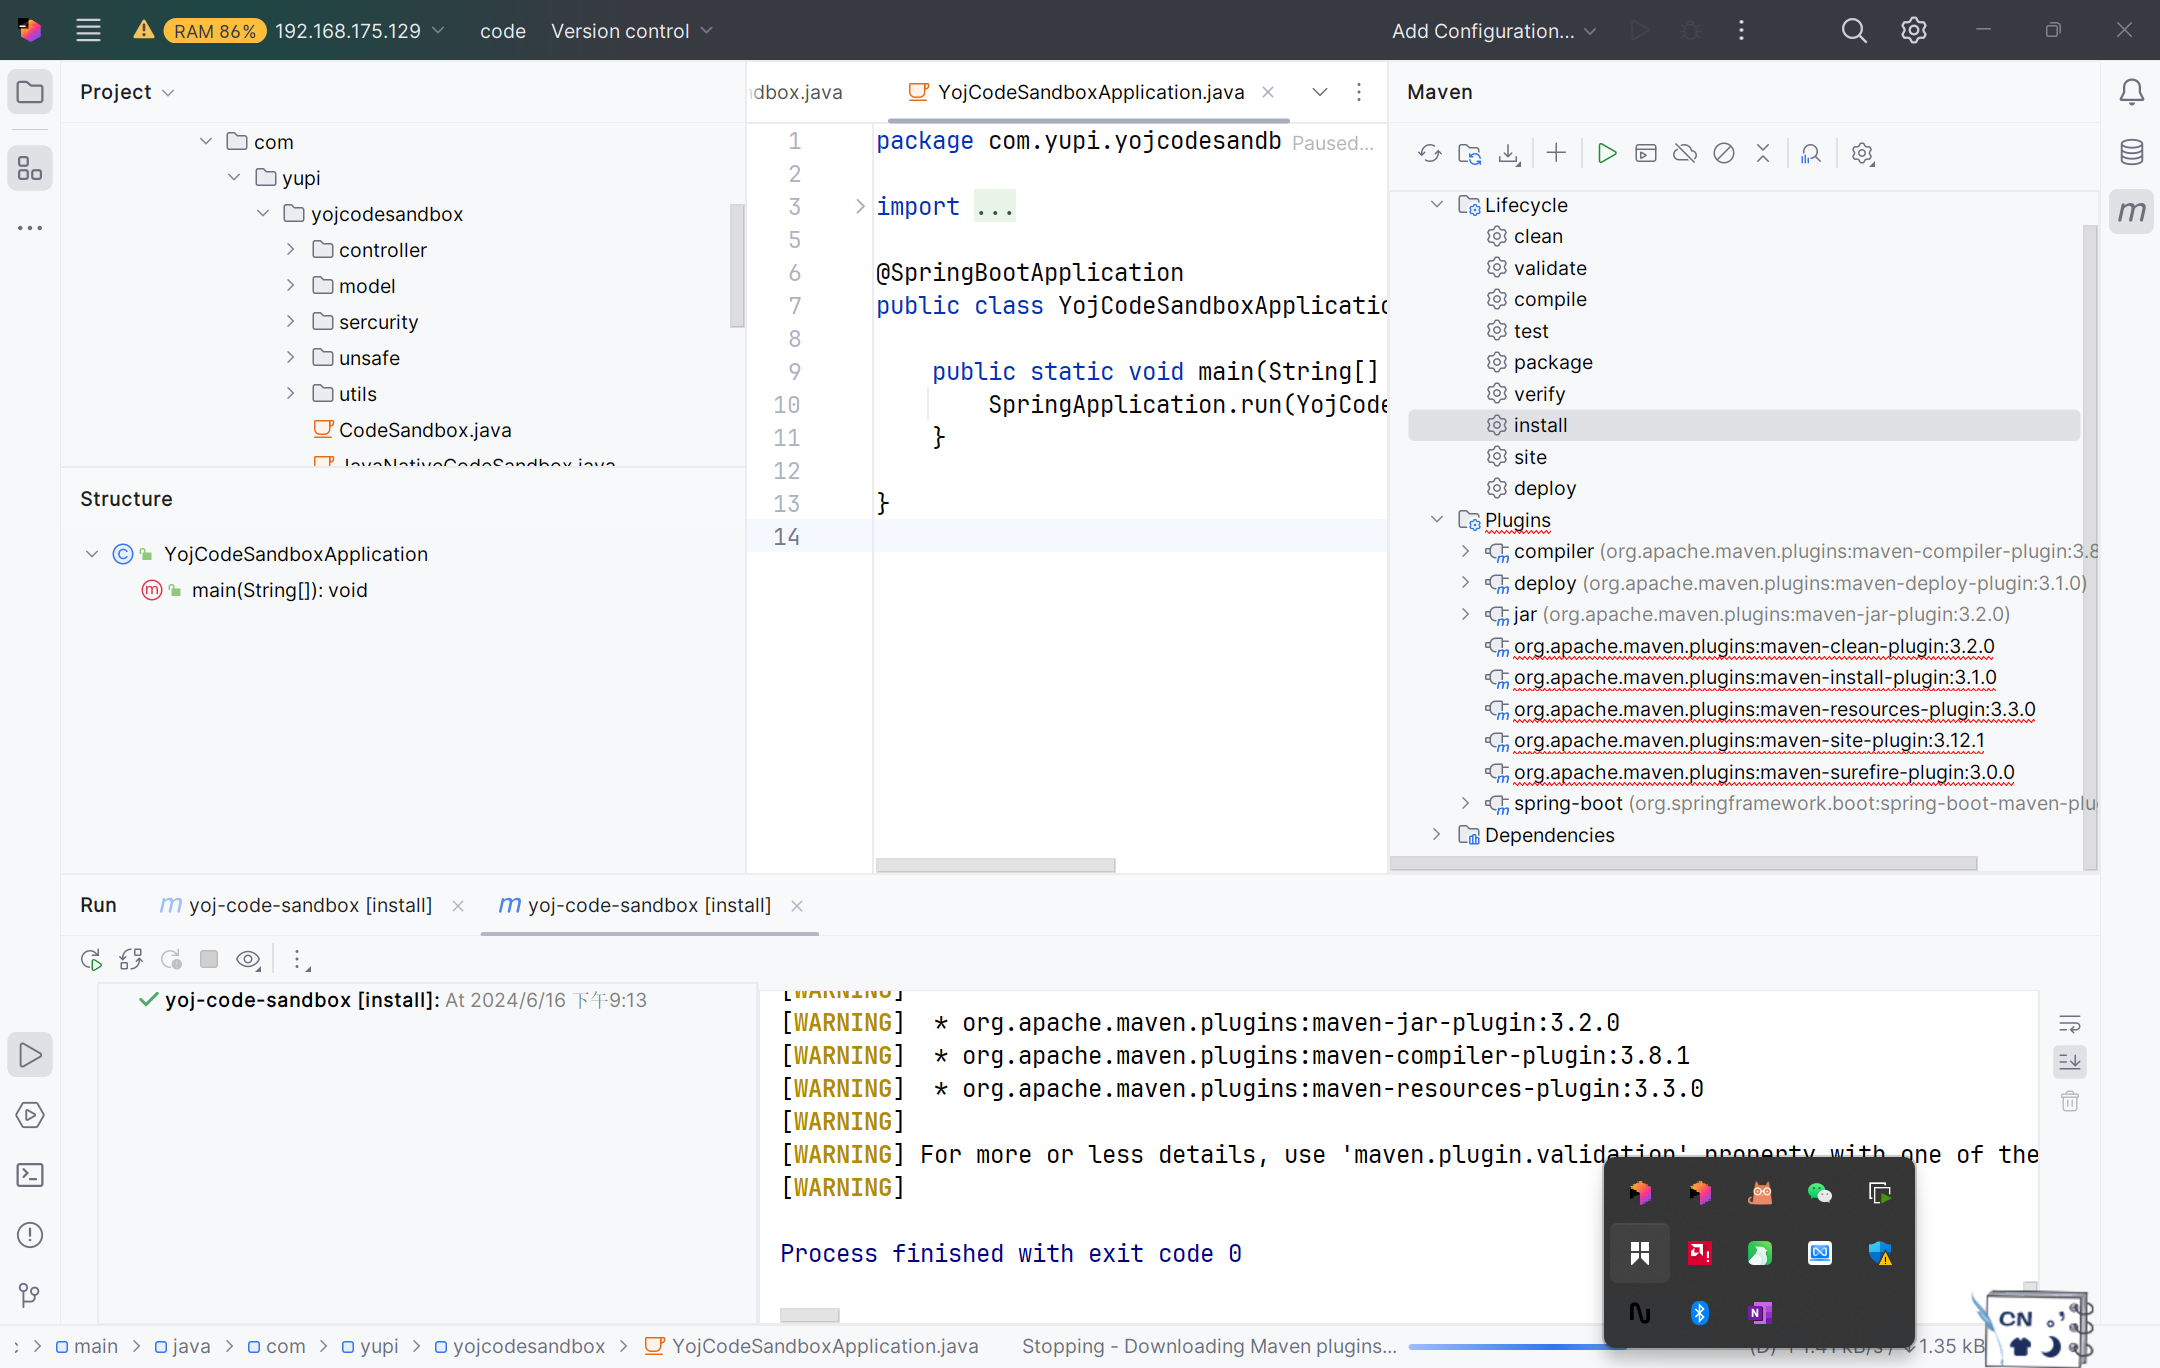2160x1368 pixels.
Task: Reload all Maven projects
Action: [1430, 153]
